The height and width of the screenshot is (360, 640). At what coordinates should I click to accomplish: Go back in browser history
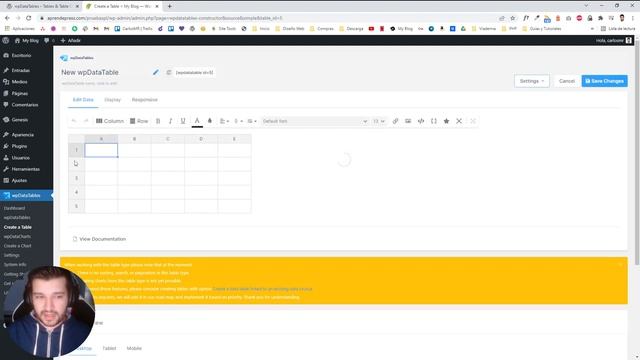tap(7, 18)
